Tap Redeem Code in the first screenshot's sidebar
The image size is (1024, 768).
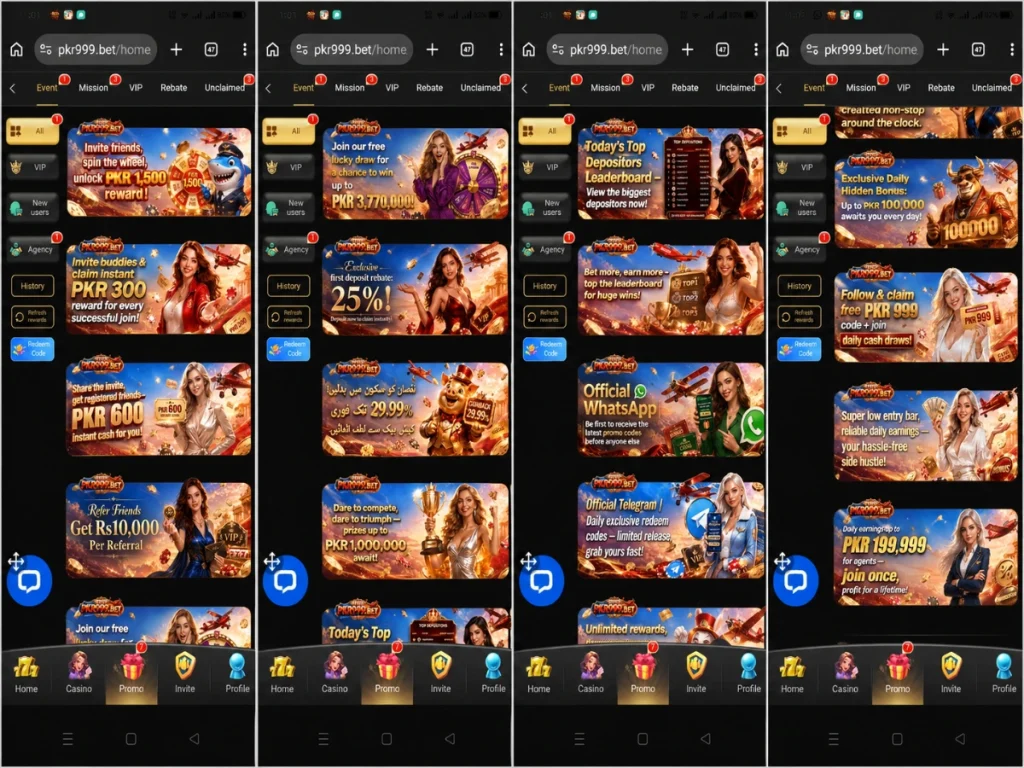tap(32, 349)
